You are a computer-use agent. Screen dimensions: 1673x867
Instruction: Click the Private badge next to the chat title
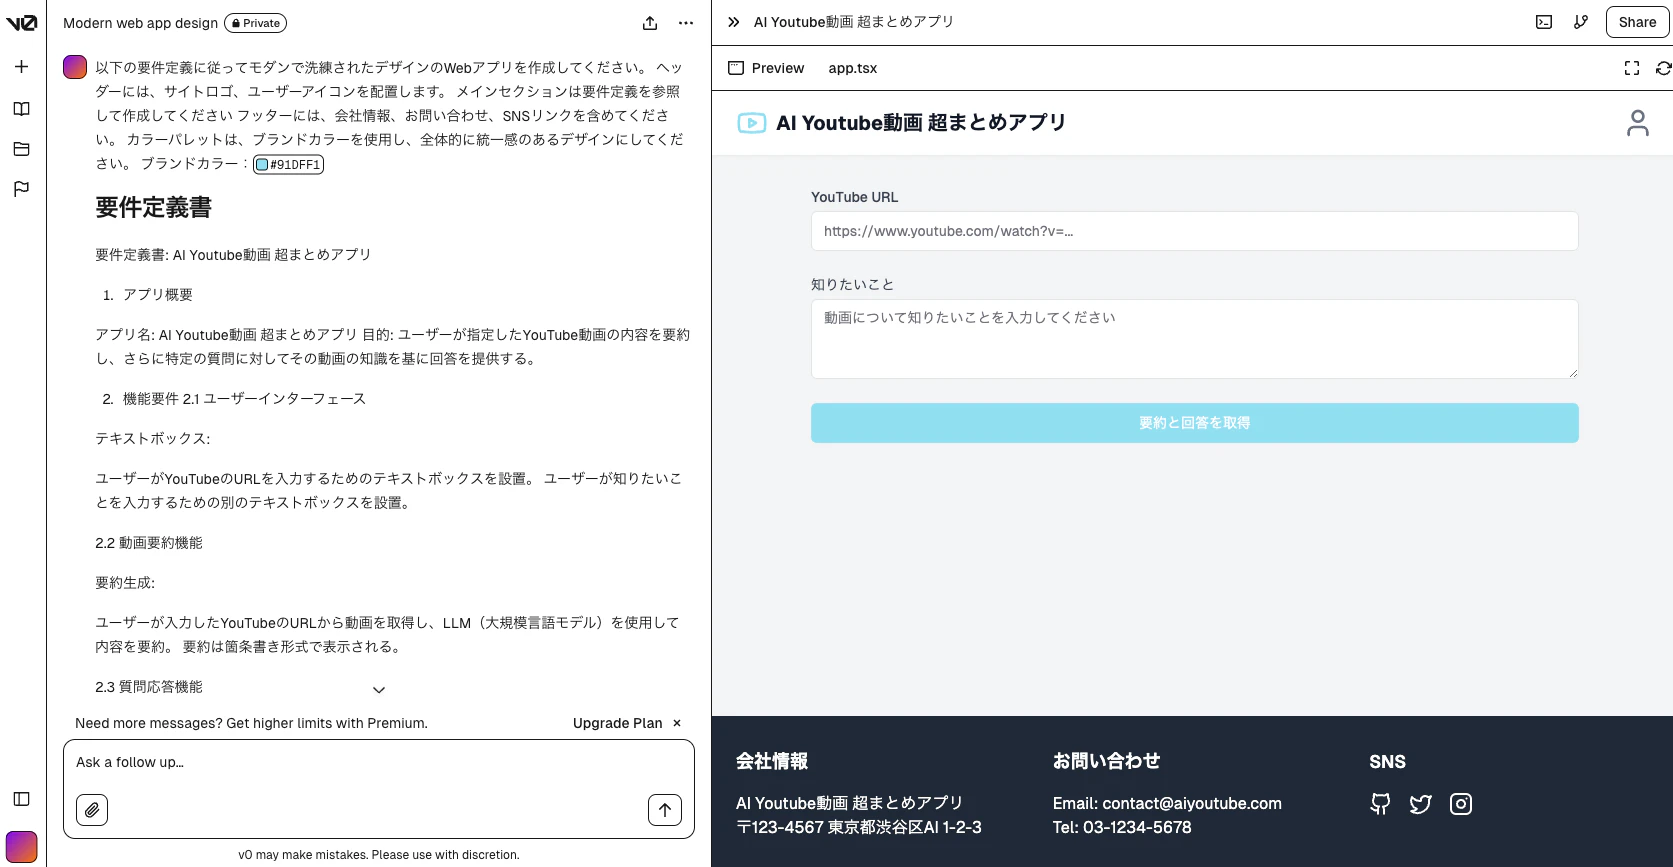(255, 23)
